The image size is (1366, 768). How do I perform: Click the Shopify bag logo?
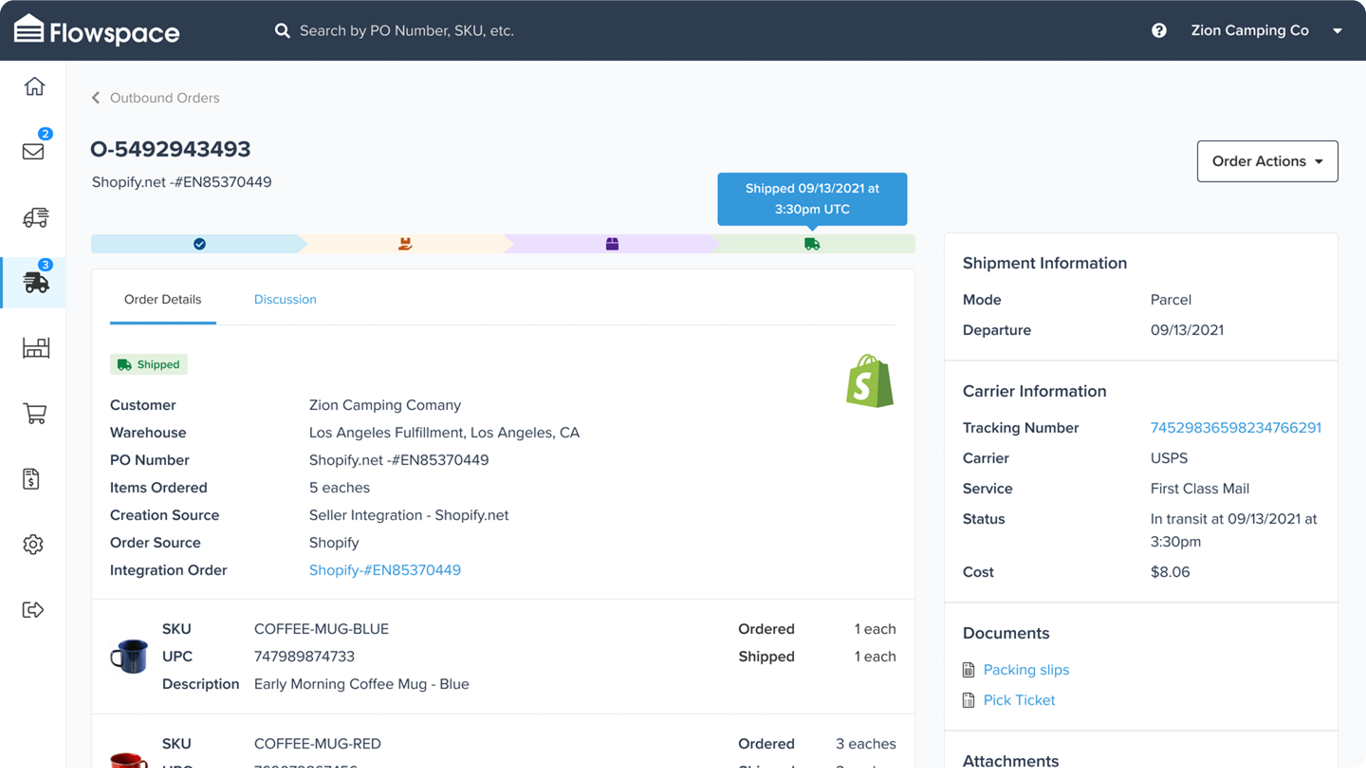pos(870,381)
